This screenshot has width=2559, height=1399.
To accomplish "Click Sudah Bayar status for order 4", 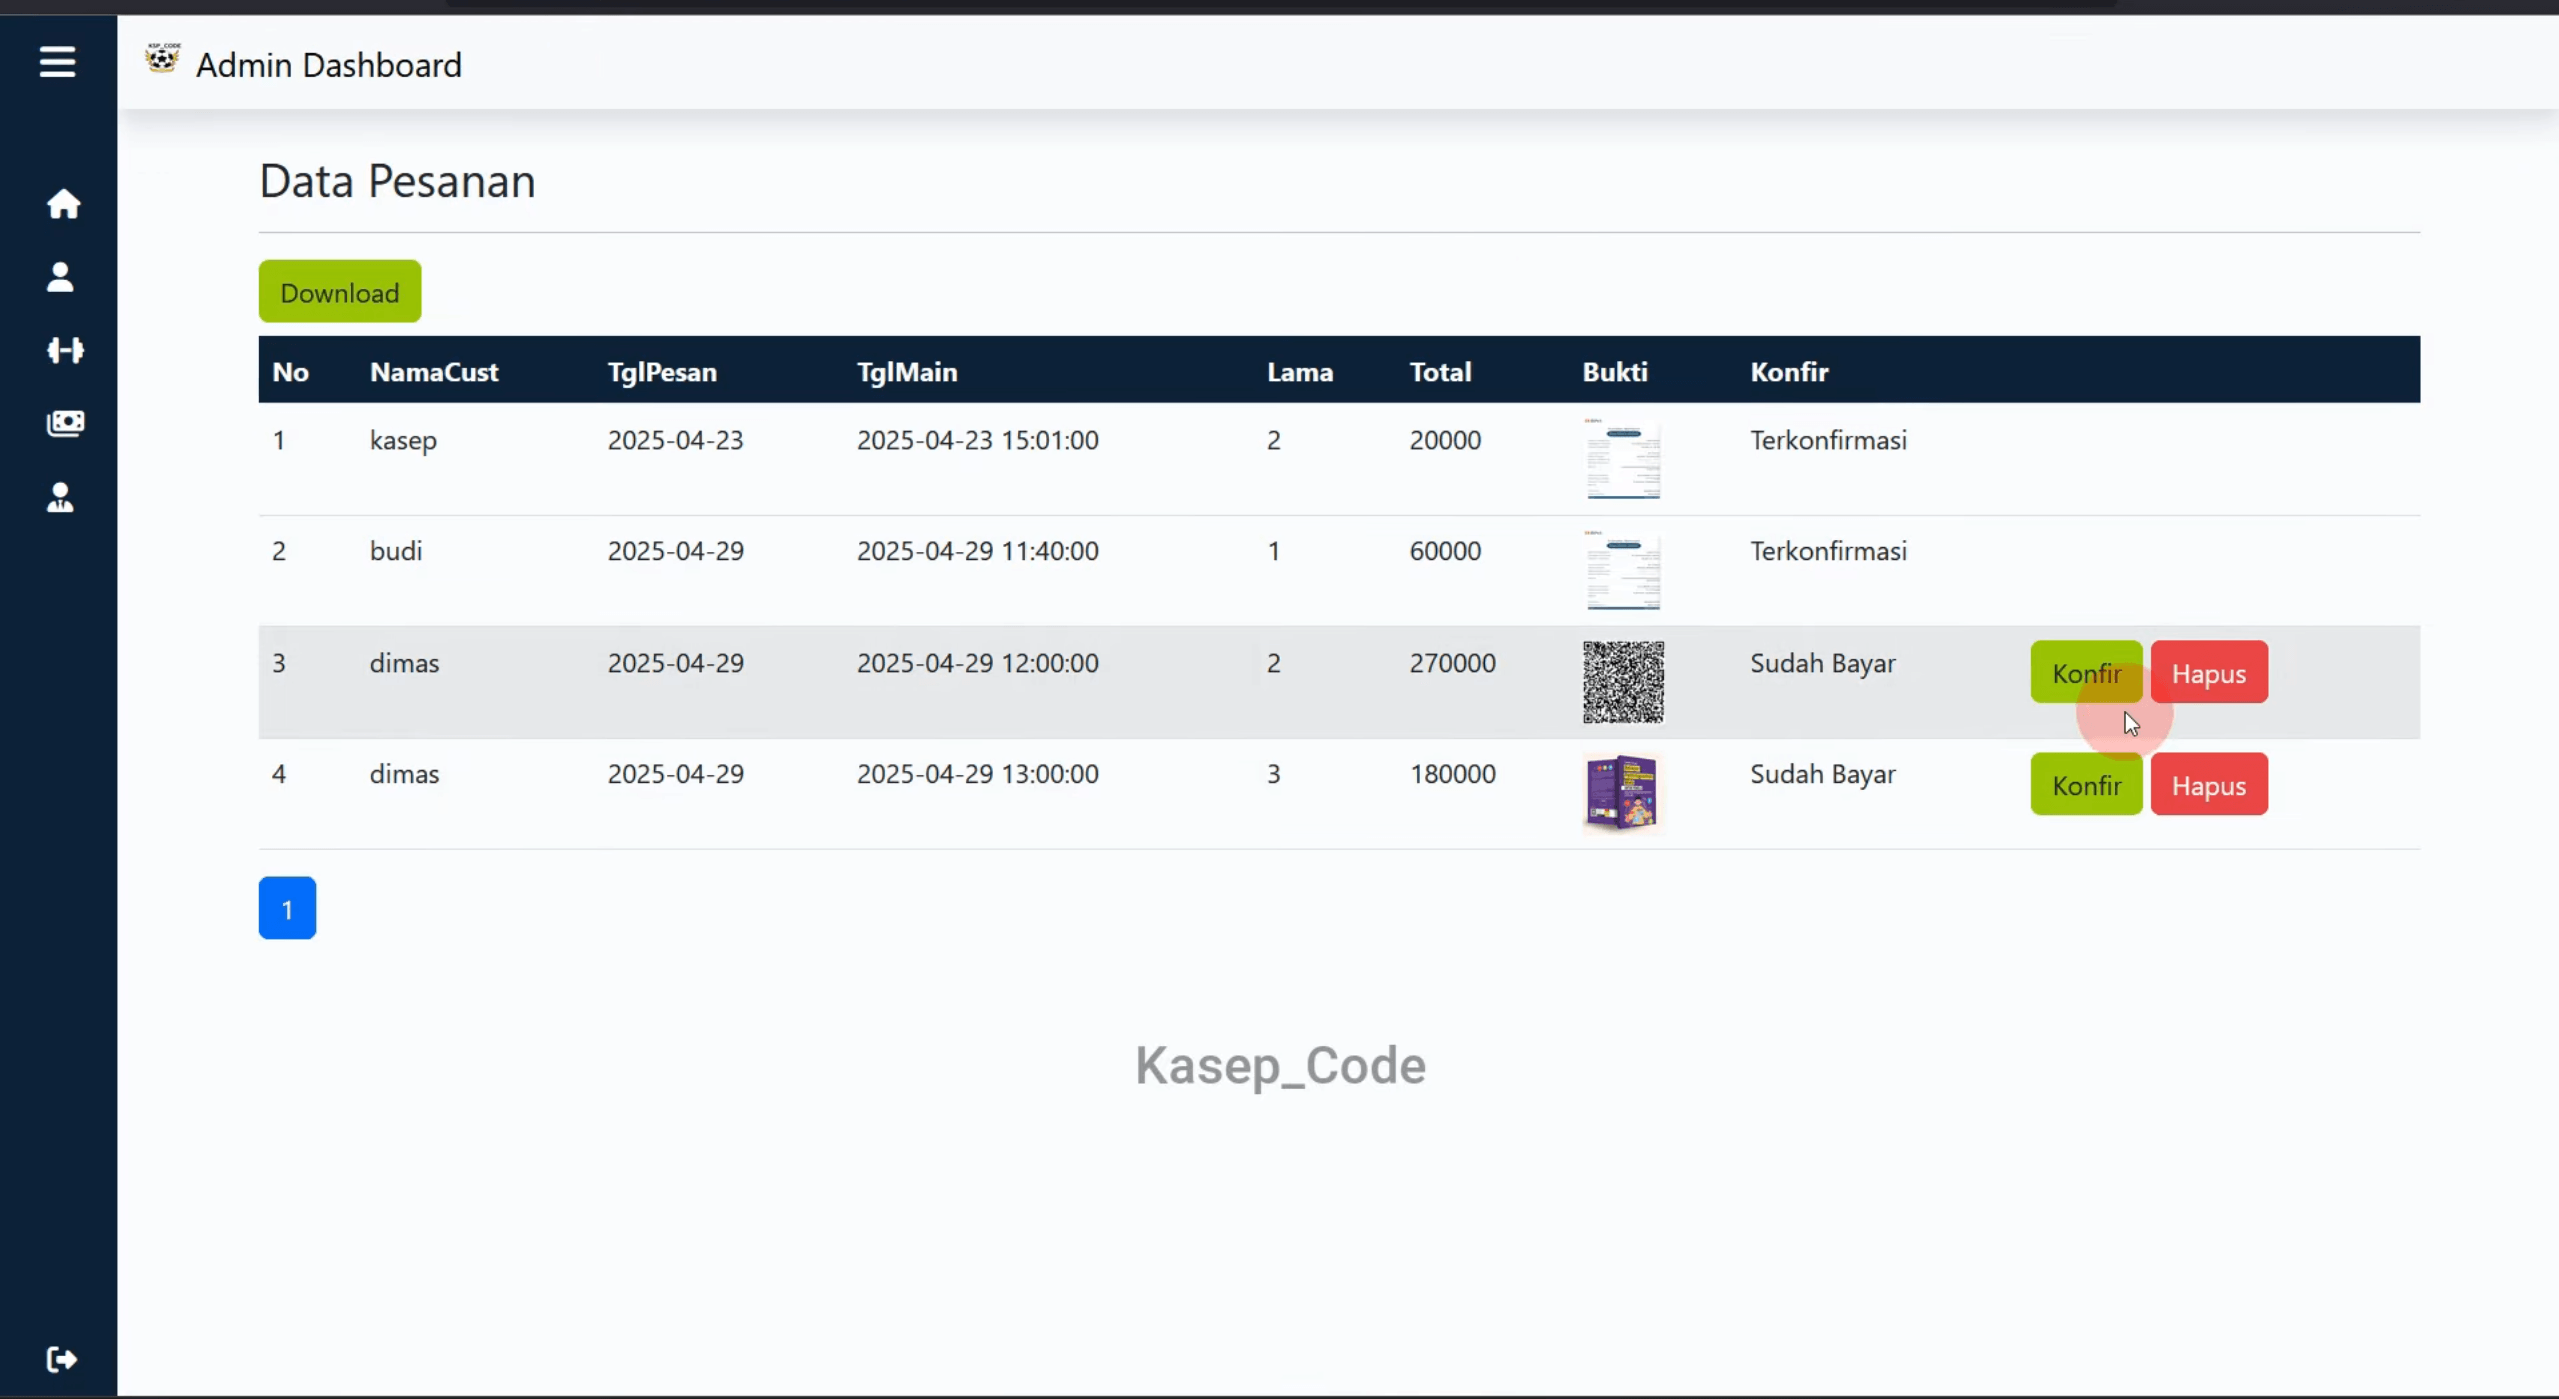I will [1822, 775].
